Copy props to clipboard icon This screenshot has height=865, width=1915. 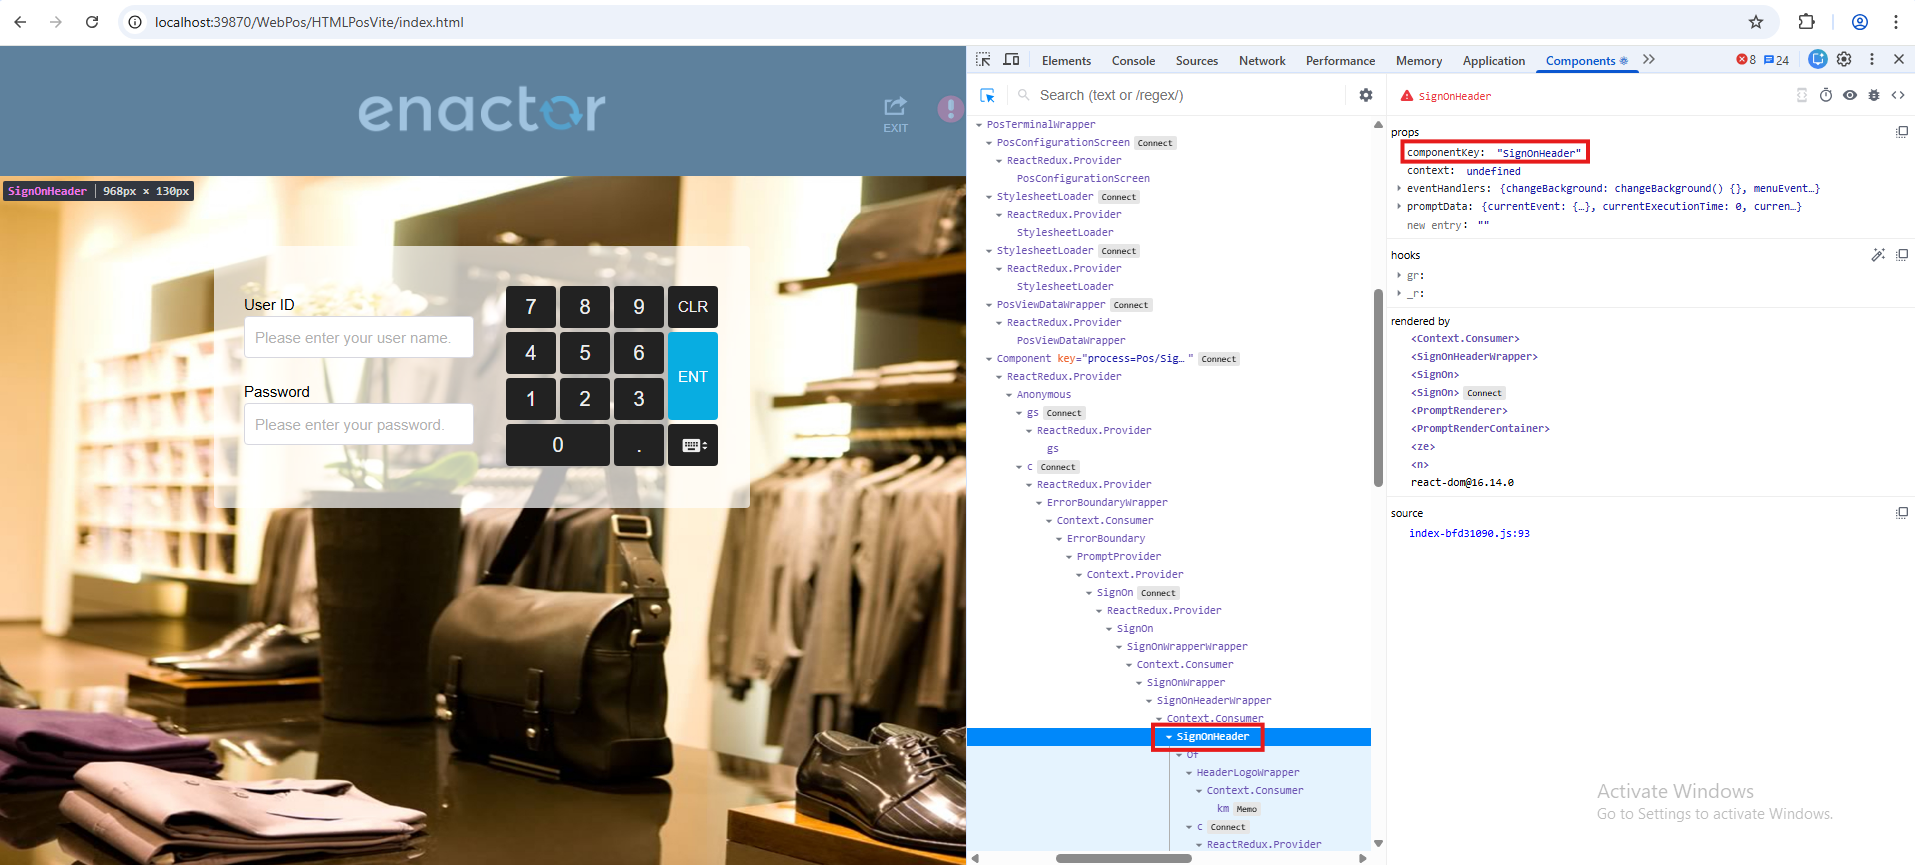1902,132
